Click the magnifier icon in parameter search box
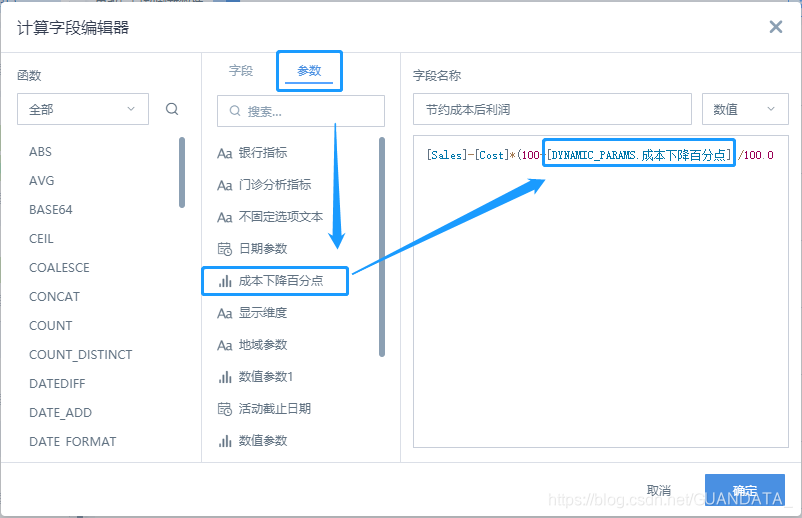Viewport: 802px width, 518px height. [235, 111]
